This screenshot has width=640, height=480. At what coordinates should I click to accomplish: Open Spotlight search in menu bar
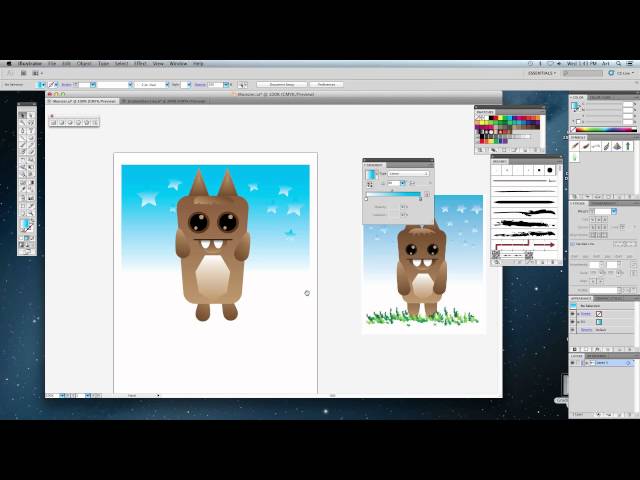(x=619, y=64)
